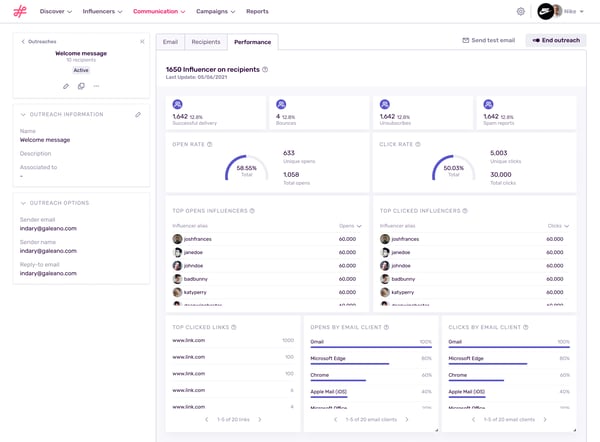Image resolution: width=600 pixels, height=442 pixels.
Task: Click Send test email
Action: [x=489, y=40]
